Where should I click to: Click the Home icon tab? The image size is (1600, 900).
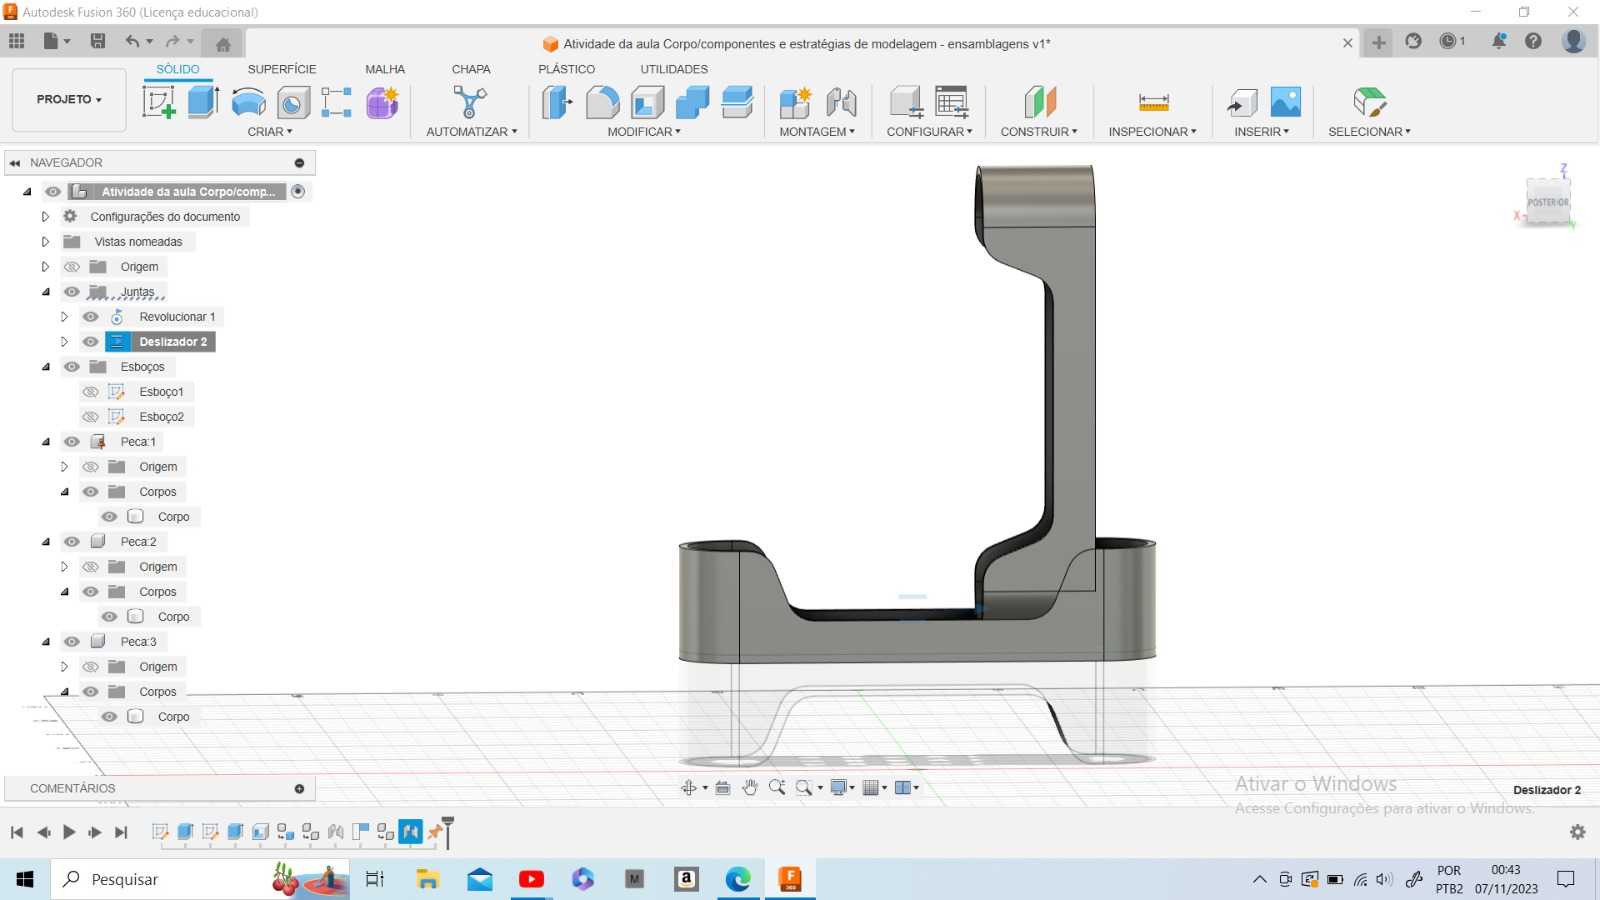pyautogui.click(x=223, y=43)
